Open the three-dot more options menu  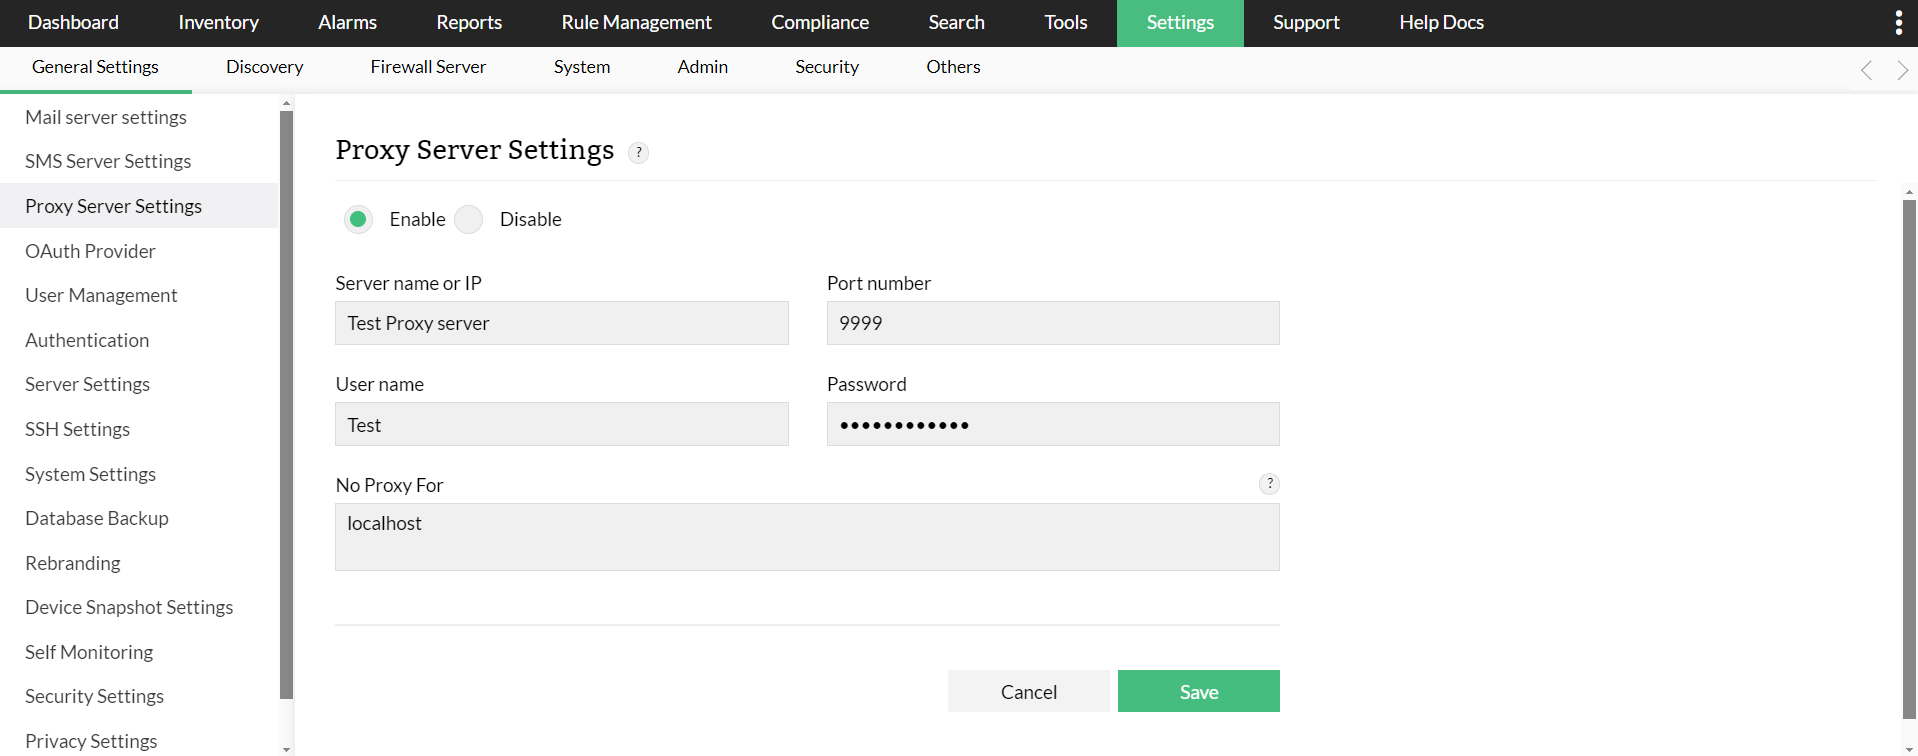tap(1898, 23)
